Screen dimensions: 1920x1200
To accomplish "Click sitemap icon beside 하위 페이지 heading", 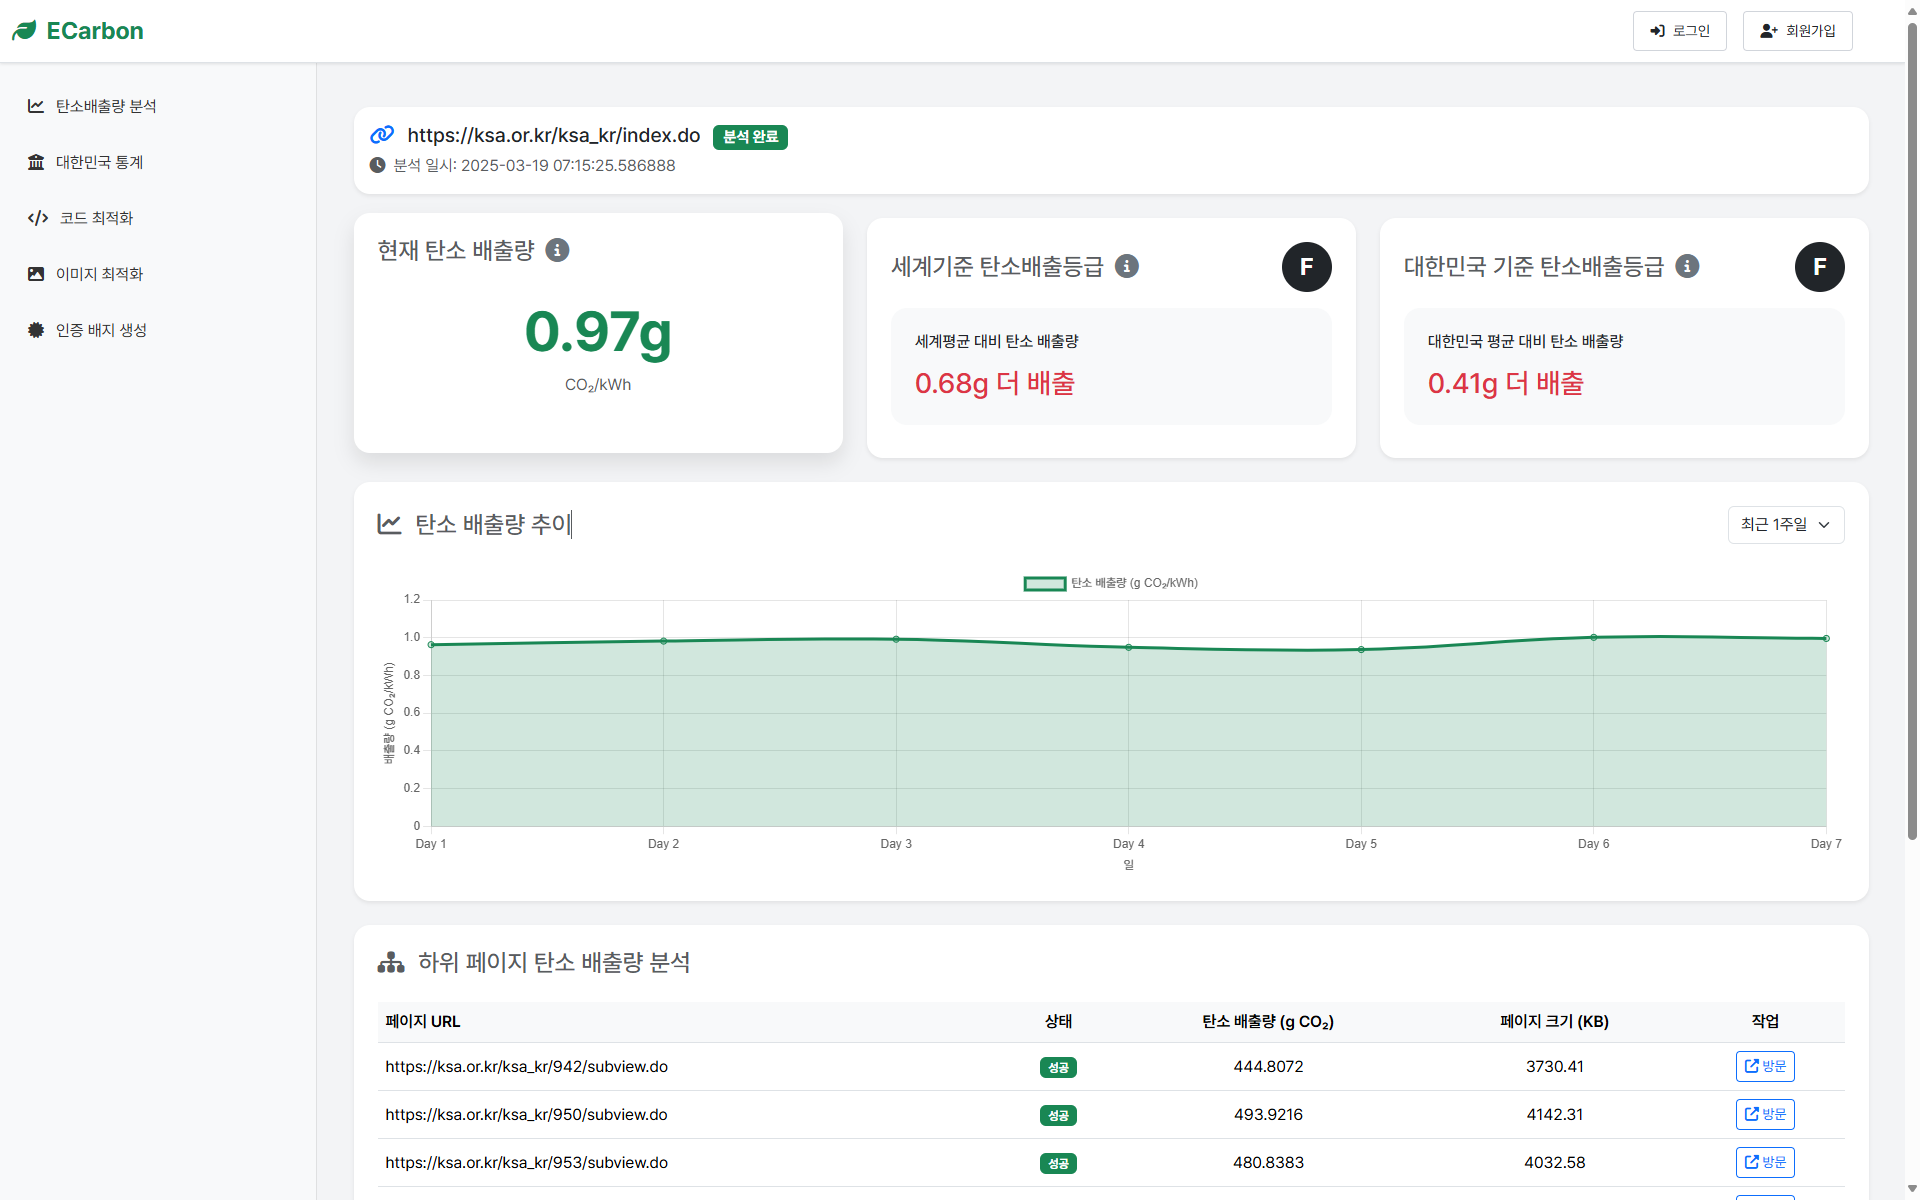I will (391, 962).
